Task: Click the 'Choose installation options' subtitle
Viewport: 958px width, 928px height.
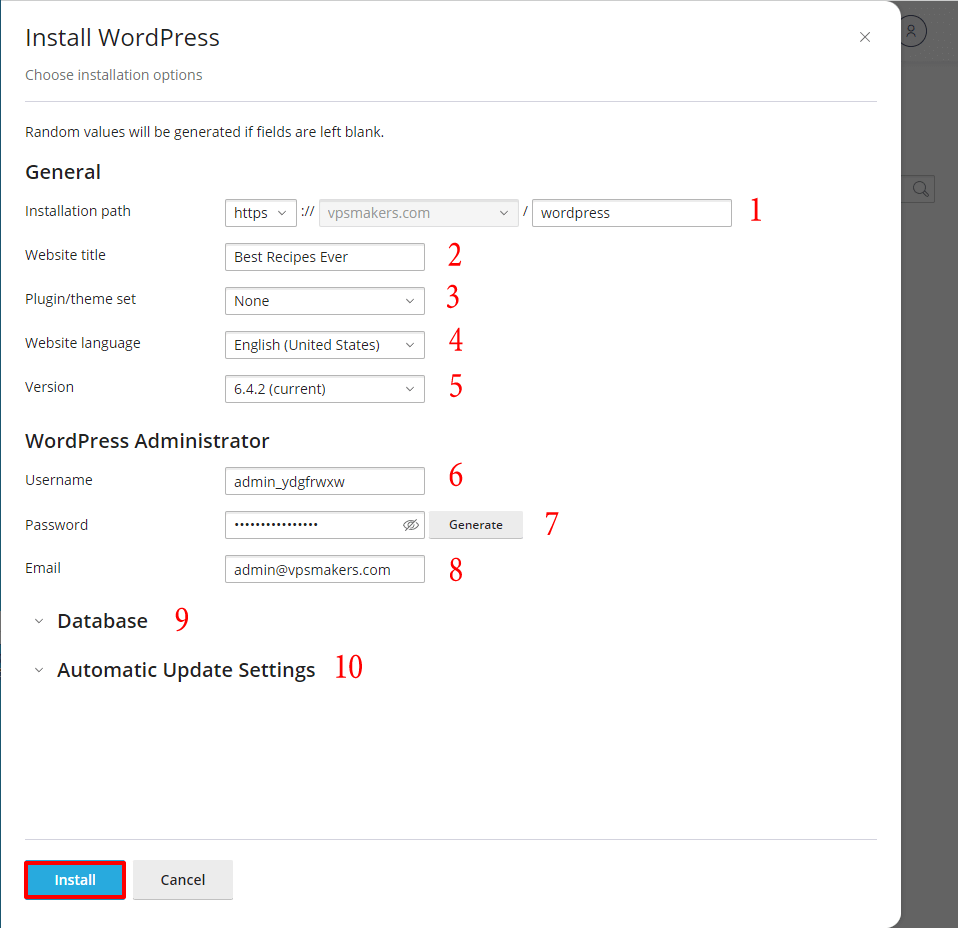Action: 114,75
